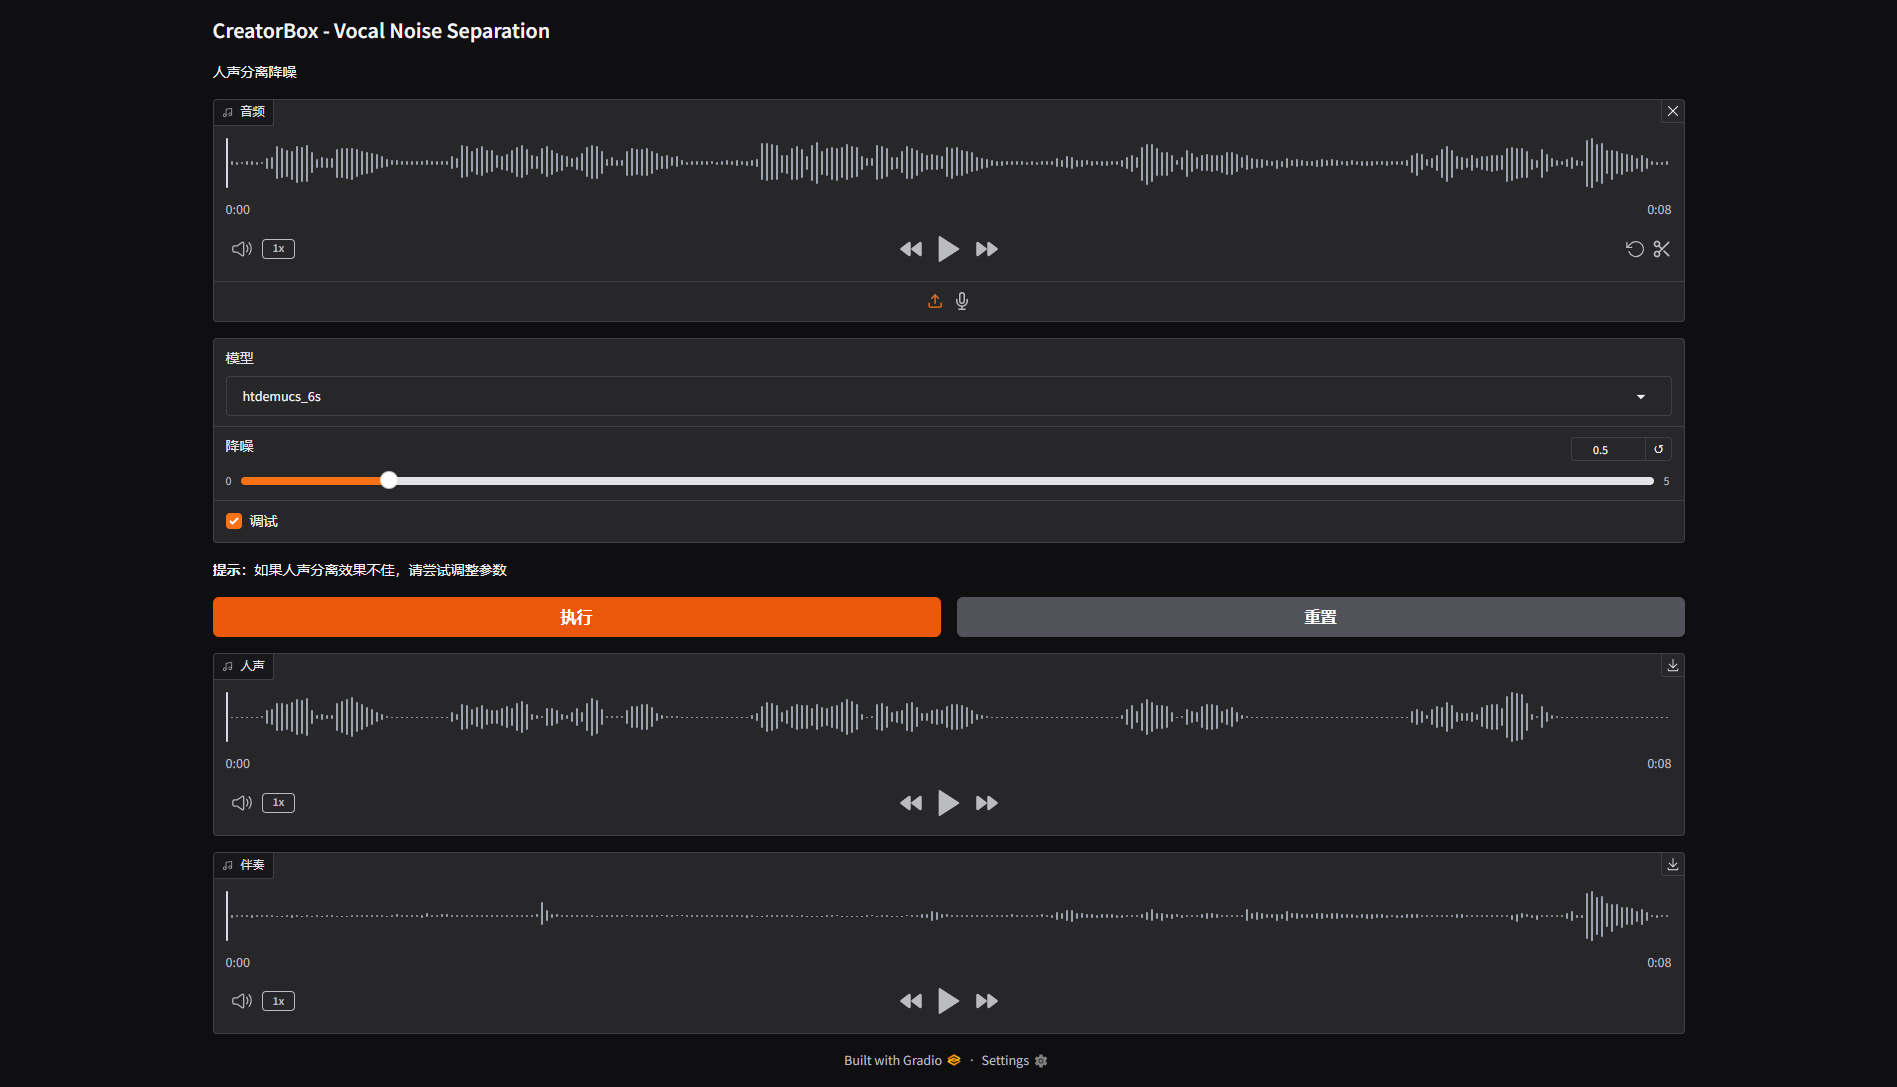Select the microphone recording source icon
Screen dimensions: 1897x1087
point(962,301)
